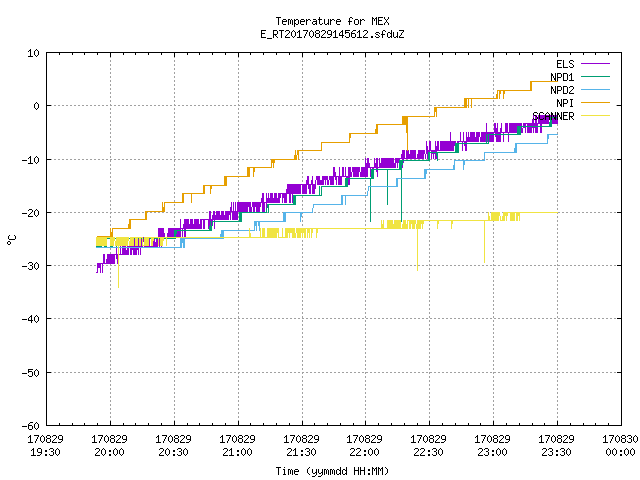This screenshot has height=480, width=640.
Task: Click the blue NPD2 legend line sample
Action: coord(596,89)
